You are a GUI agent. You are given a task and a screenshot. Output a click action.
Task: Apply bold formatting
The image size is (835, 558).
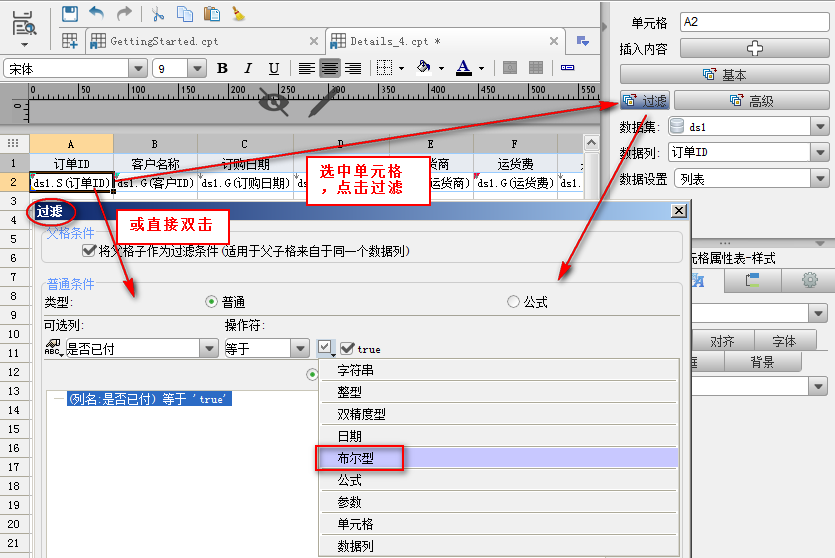[222, 68]
